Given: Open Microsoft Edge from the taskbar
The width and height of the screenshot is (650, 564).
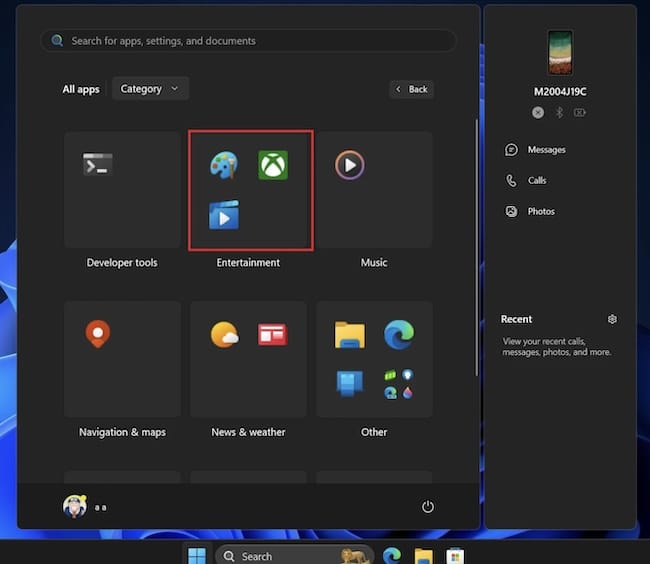Looking at the screenshot, I should [x=392, y=556].
